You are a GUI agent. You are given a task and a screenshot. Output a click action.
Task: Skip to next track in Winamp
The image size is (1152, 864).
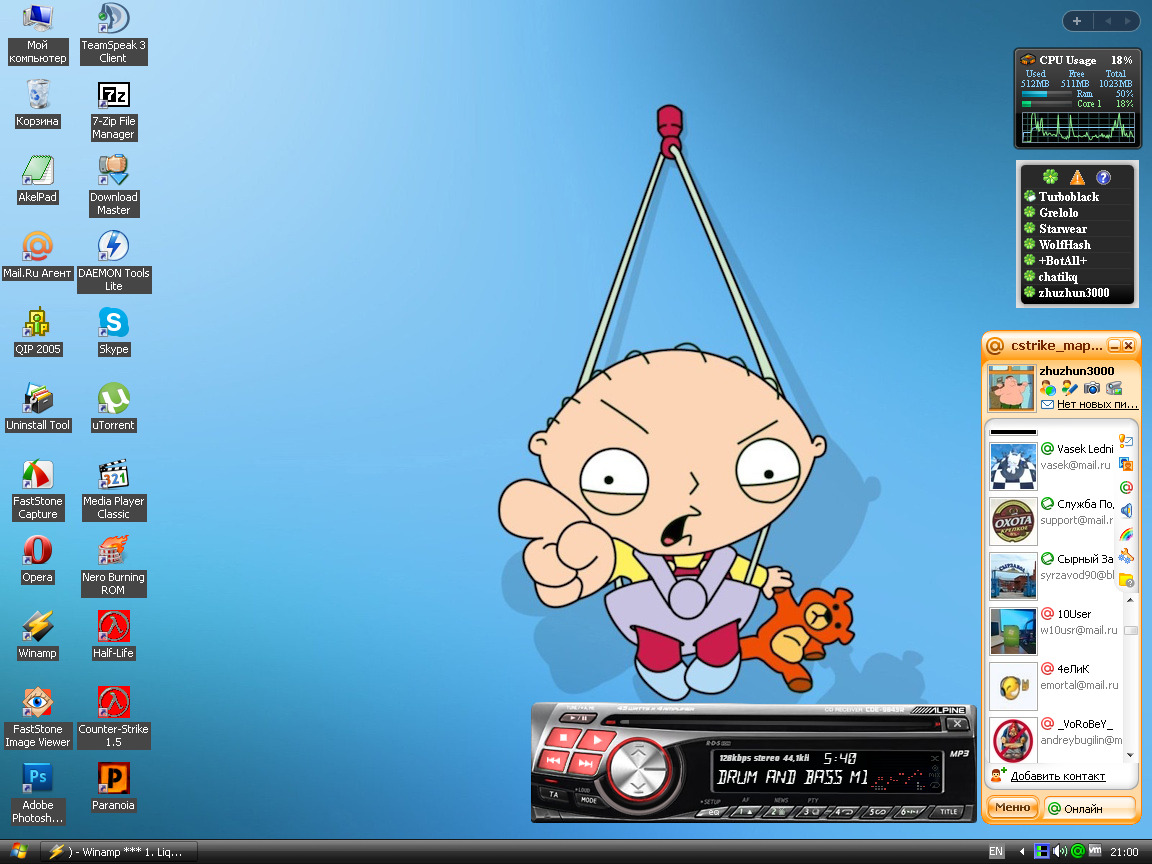(586, 763)
